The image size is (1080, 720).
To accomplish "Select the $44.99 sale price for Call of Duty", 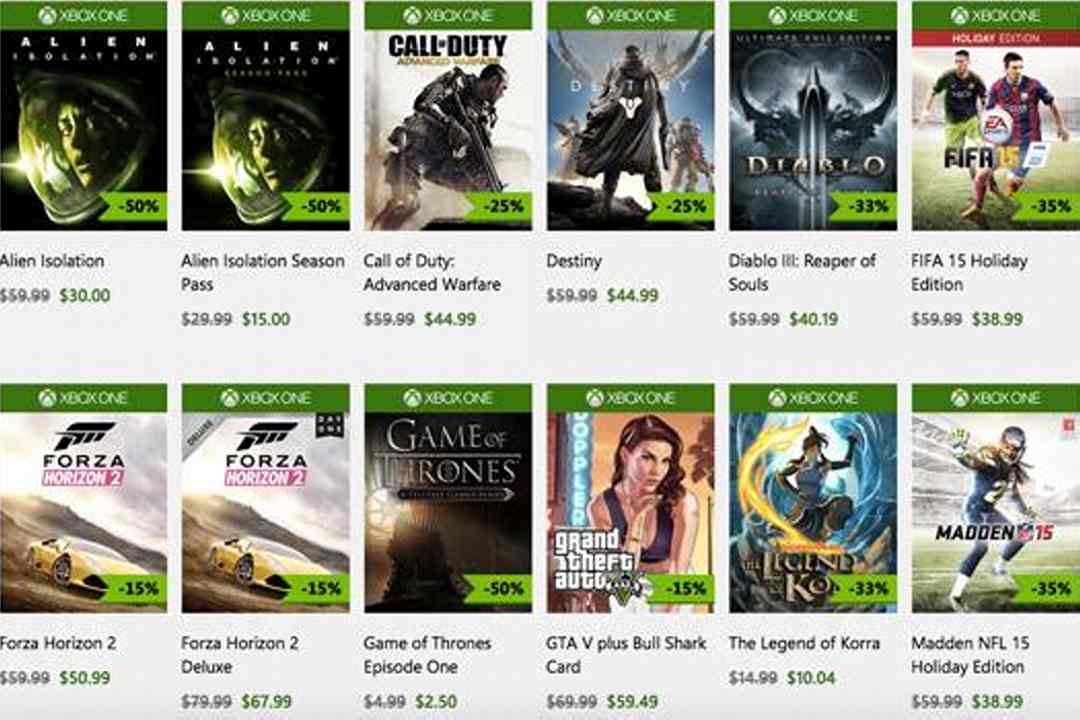I will [450, 319].
